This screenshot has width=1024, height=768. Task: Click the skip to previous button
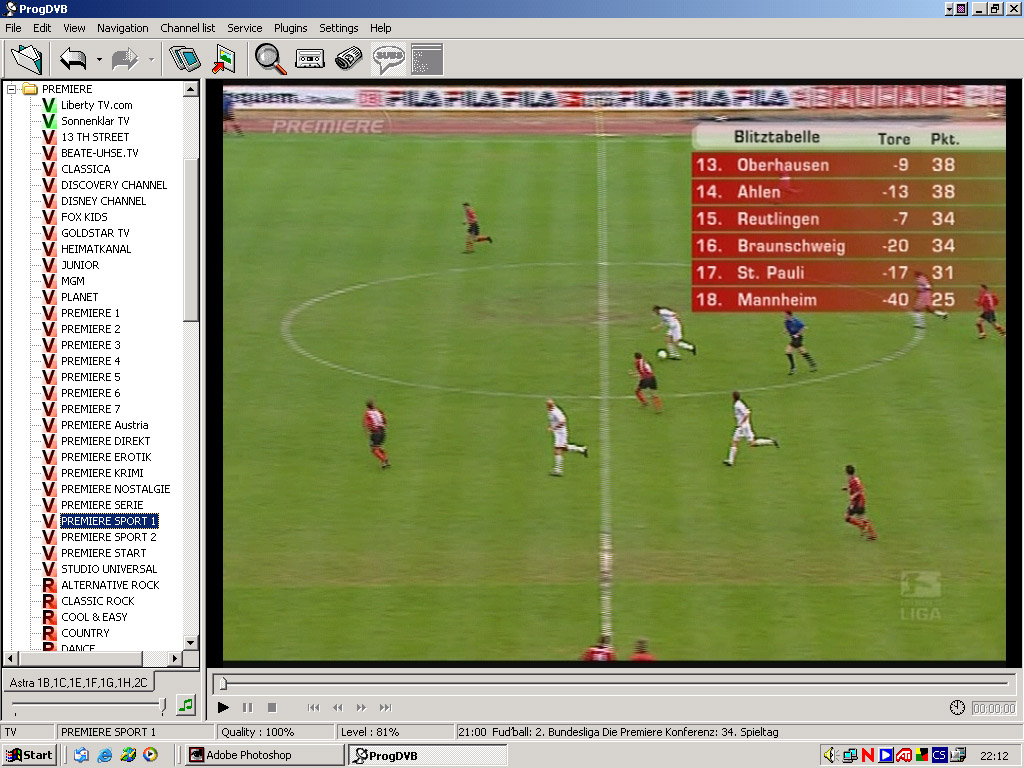coord(313,707)
